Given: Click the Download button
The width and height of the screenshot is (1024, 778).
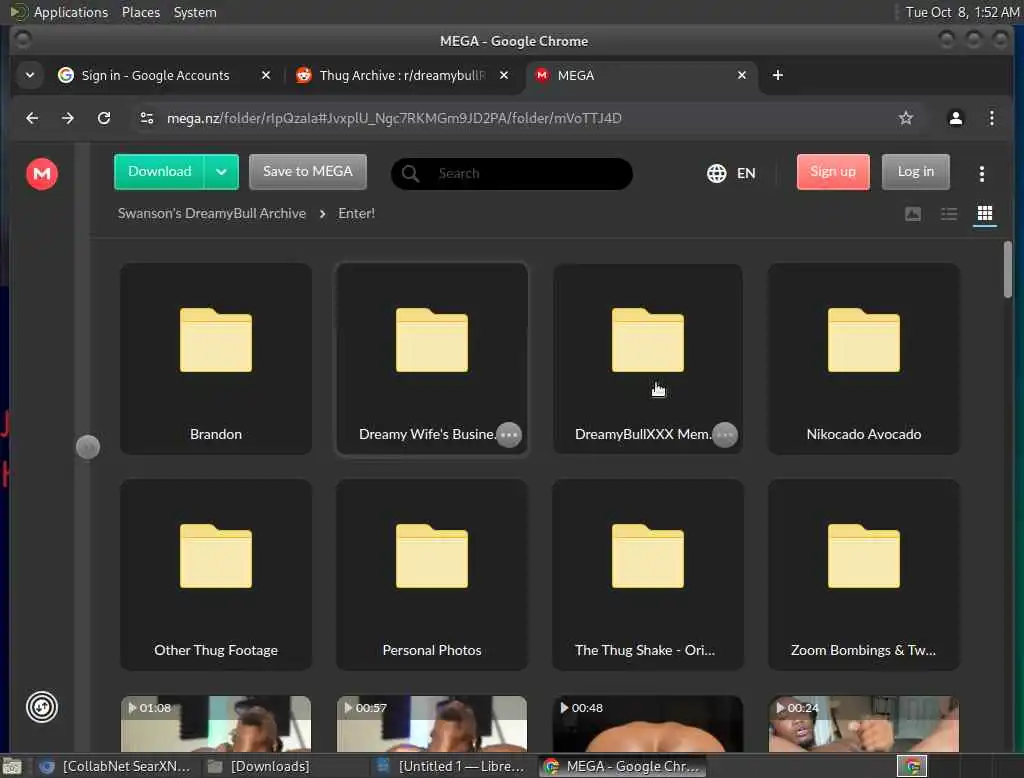Looking at the screenshot, I should pyautogui.click(x=159, y=172).
